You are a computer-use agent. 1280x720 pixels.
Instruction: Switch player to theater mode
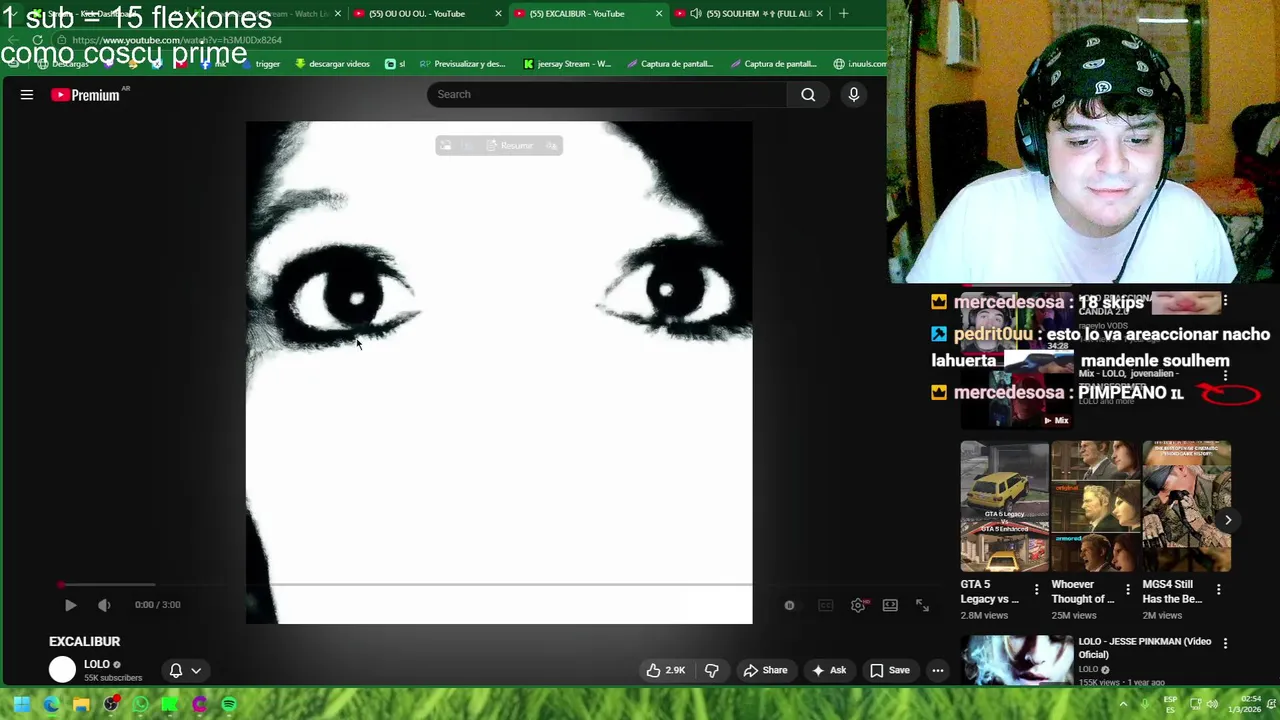(890, 605)
